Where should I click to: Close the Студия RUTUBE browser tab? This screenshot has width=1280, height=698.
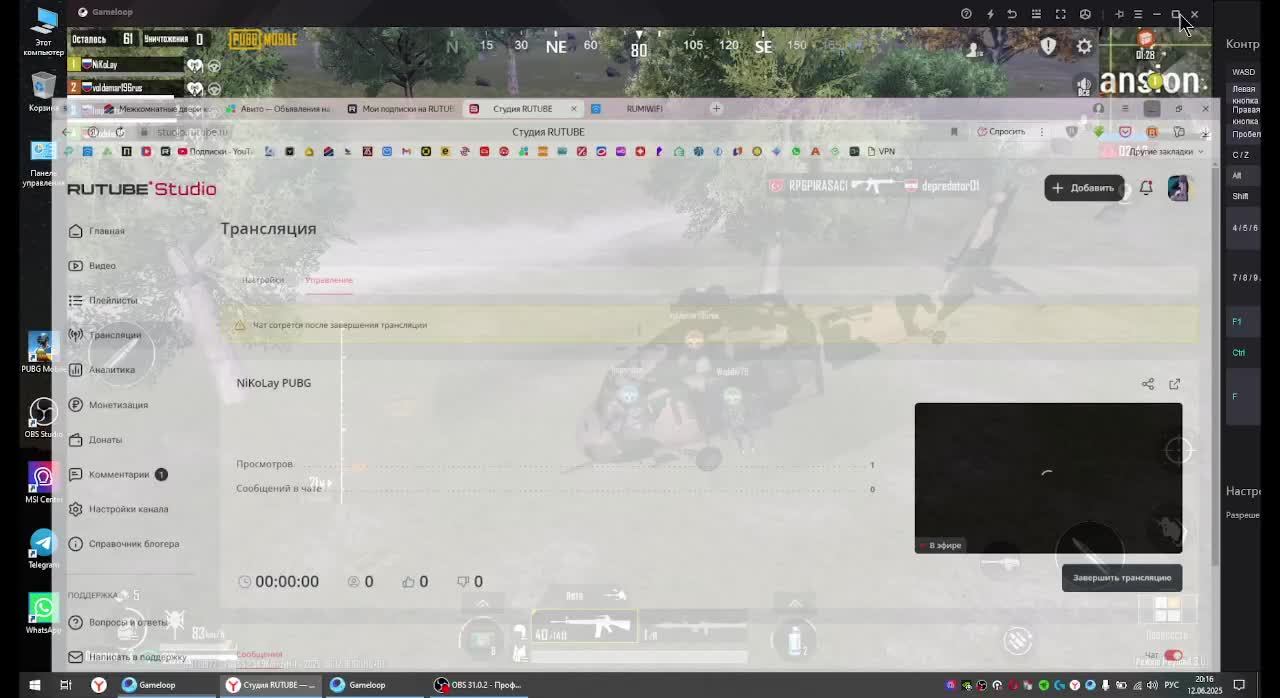click(x=574, y=109)
